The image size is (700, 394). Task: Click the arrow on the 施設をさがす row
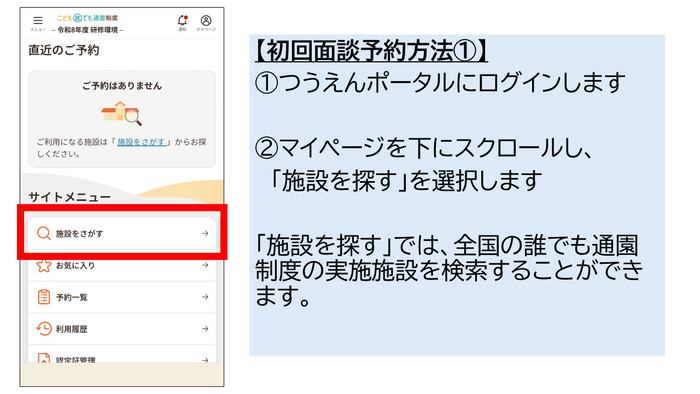205,233
